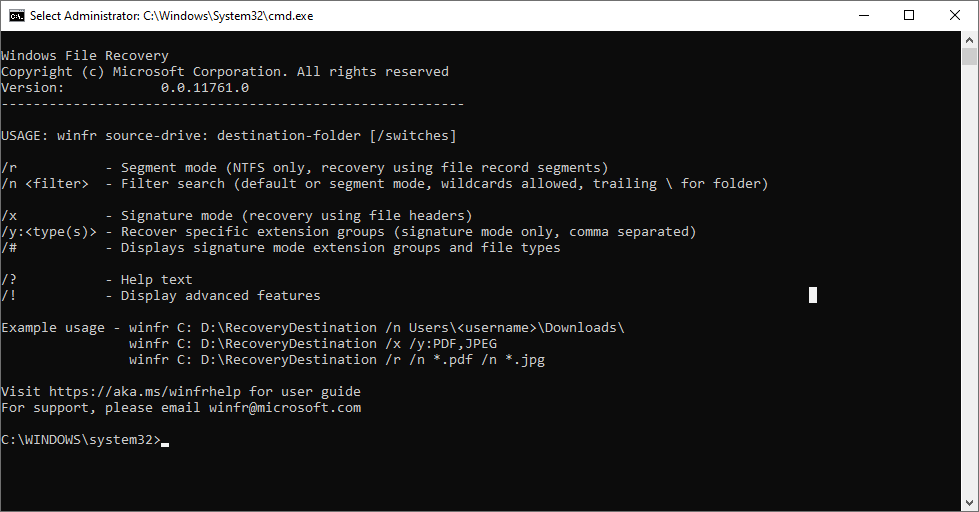
Task: Close the Administrator cmd.exe window
Action: [954, 16]
